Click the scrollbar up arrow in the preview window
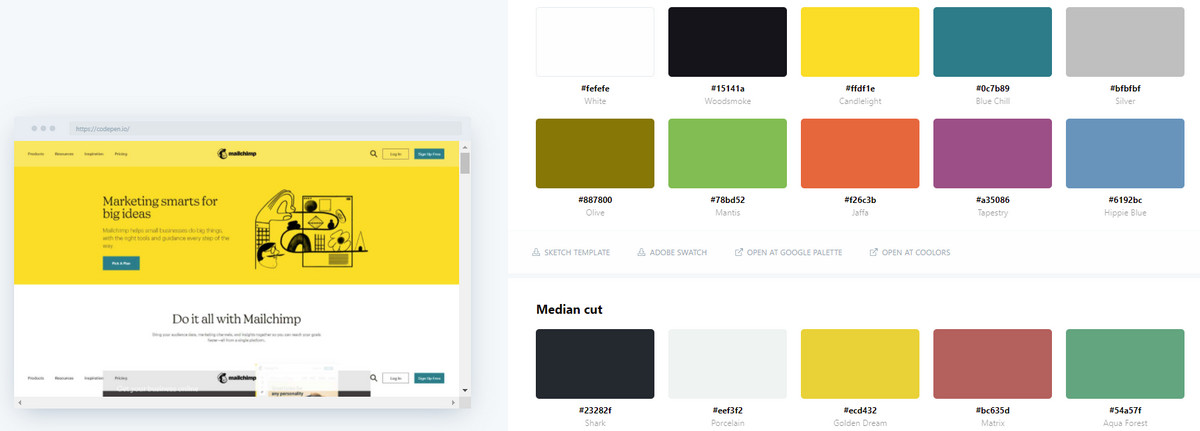The image size is (1200, 431). click(464, 146)
